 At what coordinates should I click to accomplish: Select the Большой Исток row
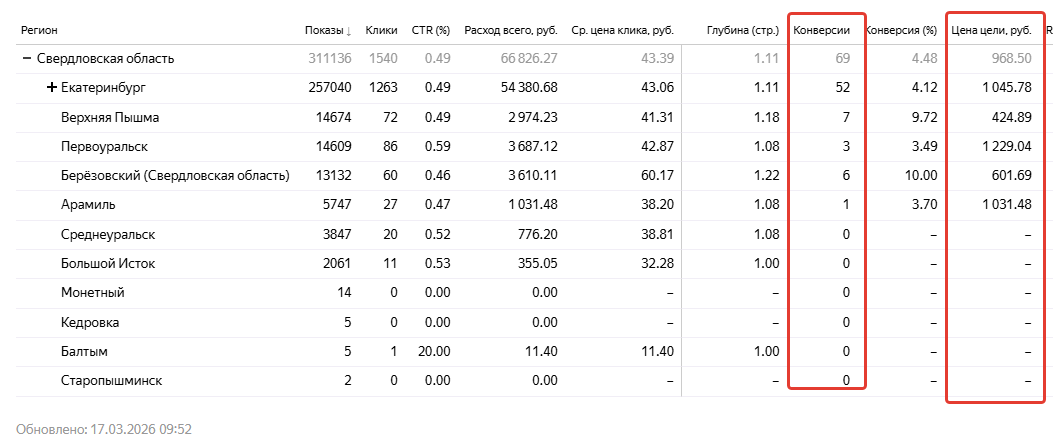pyautogui.click(x=106, y=263)
